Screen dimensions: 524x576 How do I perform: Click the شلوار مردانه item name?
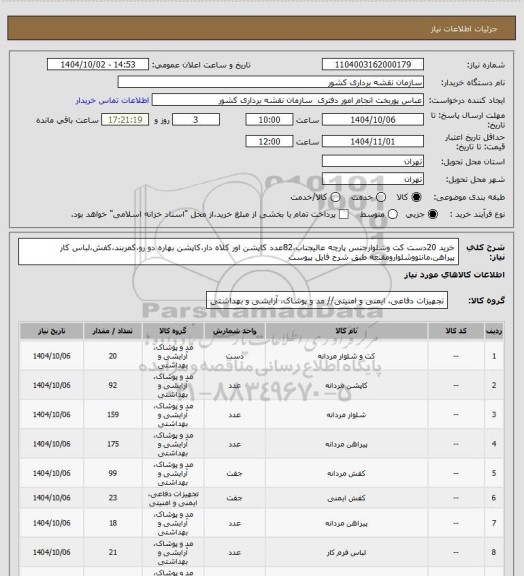point(346,415)
